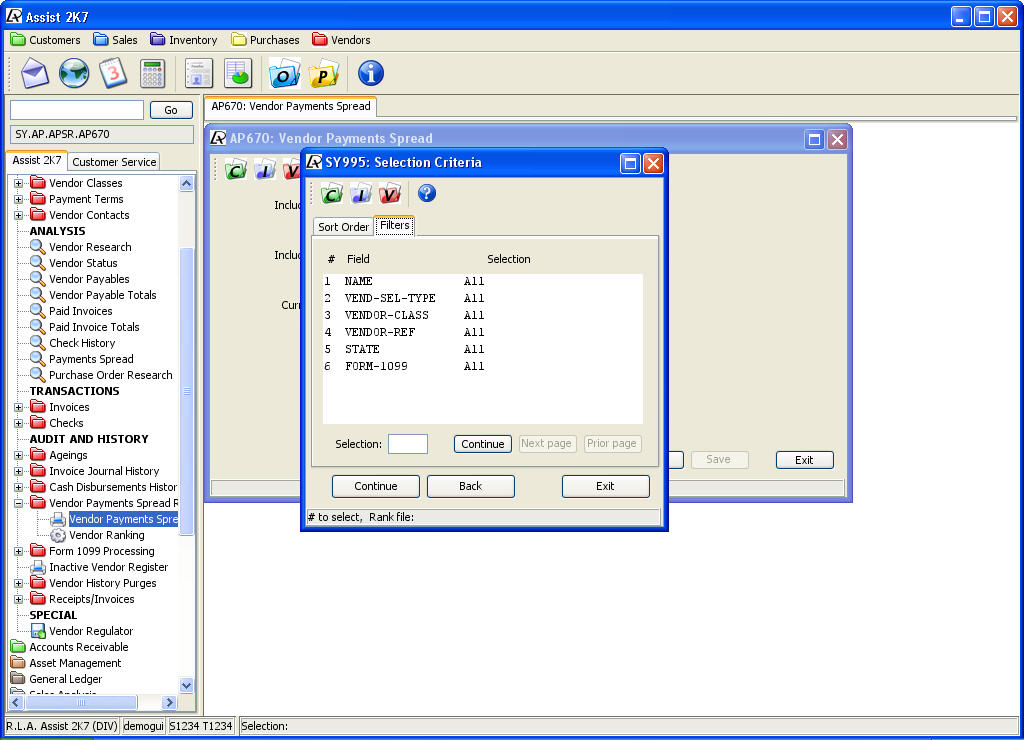
Task: Click Exit in AP670 window
Action: pyautogui.click(x=805, y=460)
